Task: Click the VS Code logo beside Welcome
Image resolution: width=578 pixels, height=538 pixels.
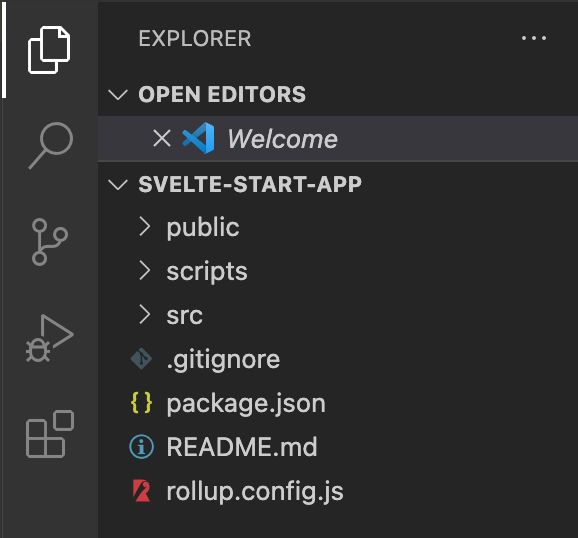Action: coord(198,138)
